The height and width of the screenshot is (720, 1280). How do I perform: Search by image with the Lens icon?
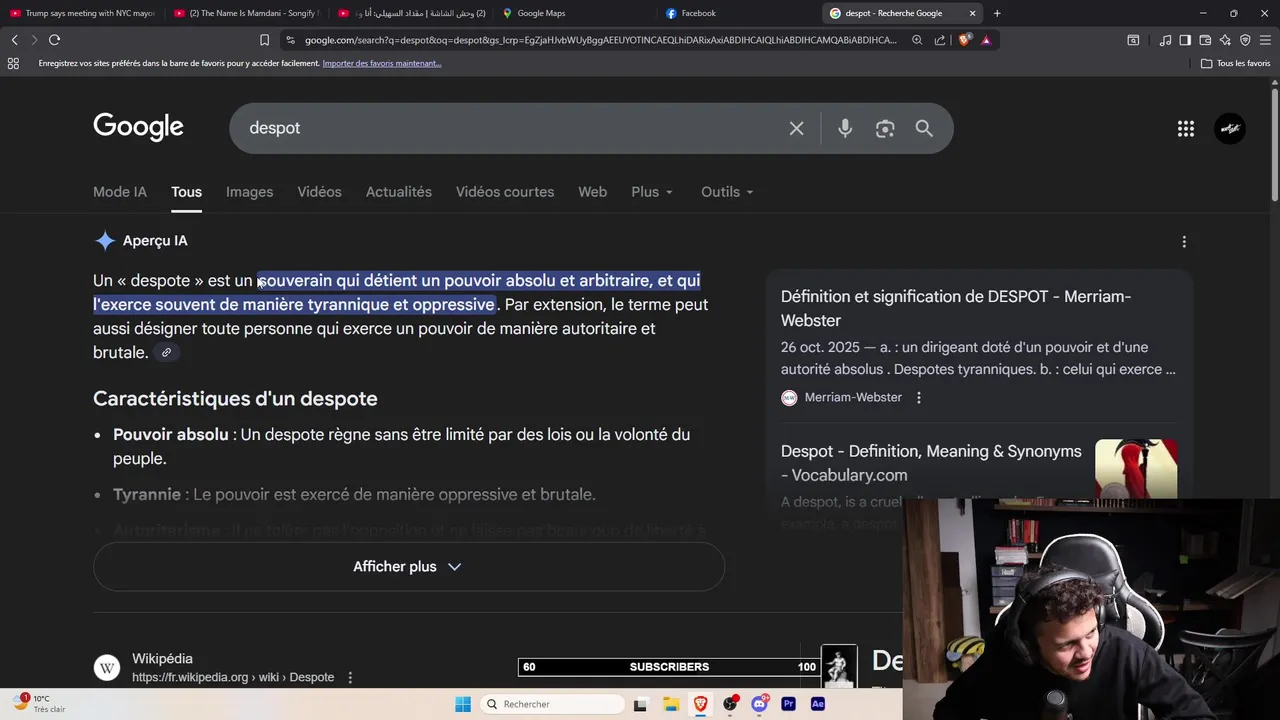pos(885,128)
